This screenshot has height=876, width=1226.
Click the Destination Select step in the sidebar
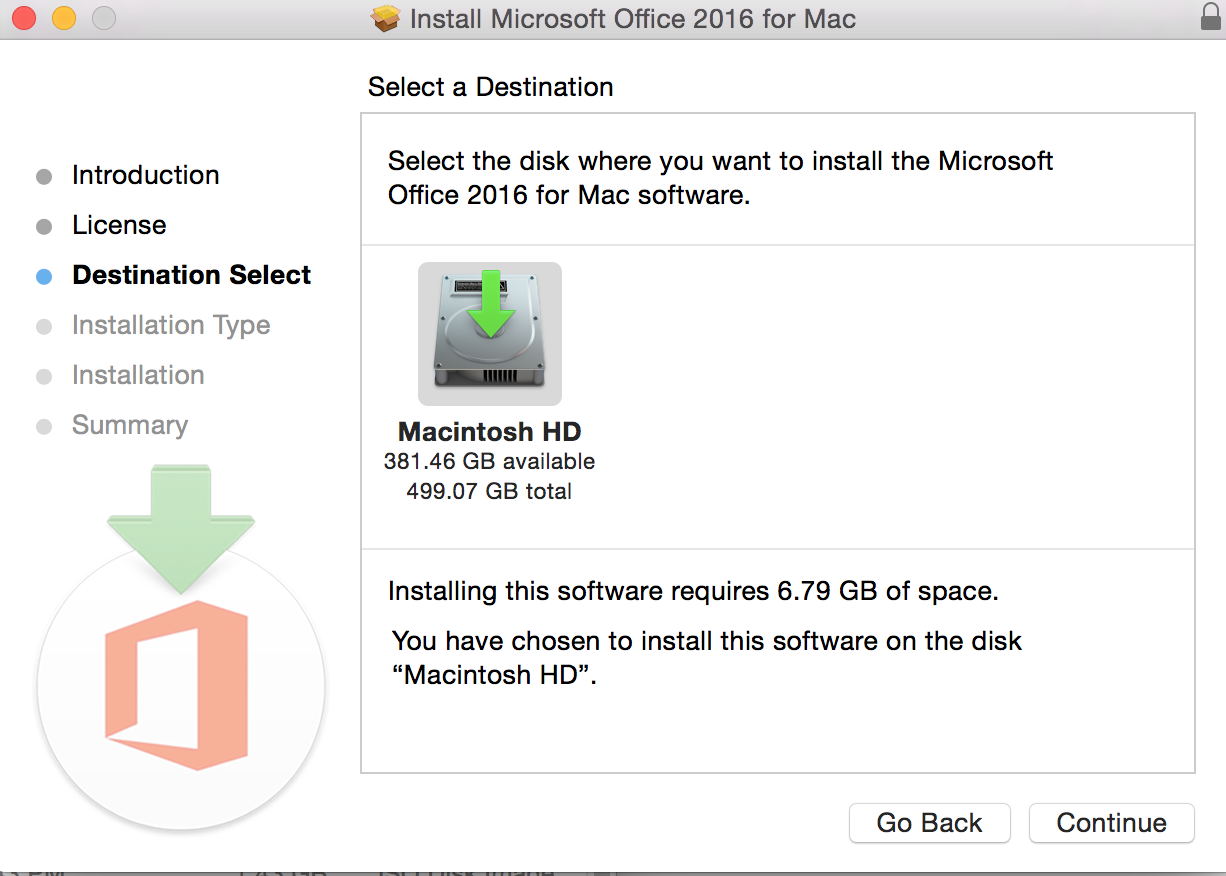click(192, 275)
